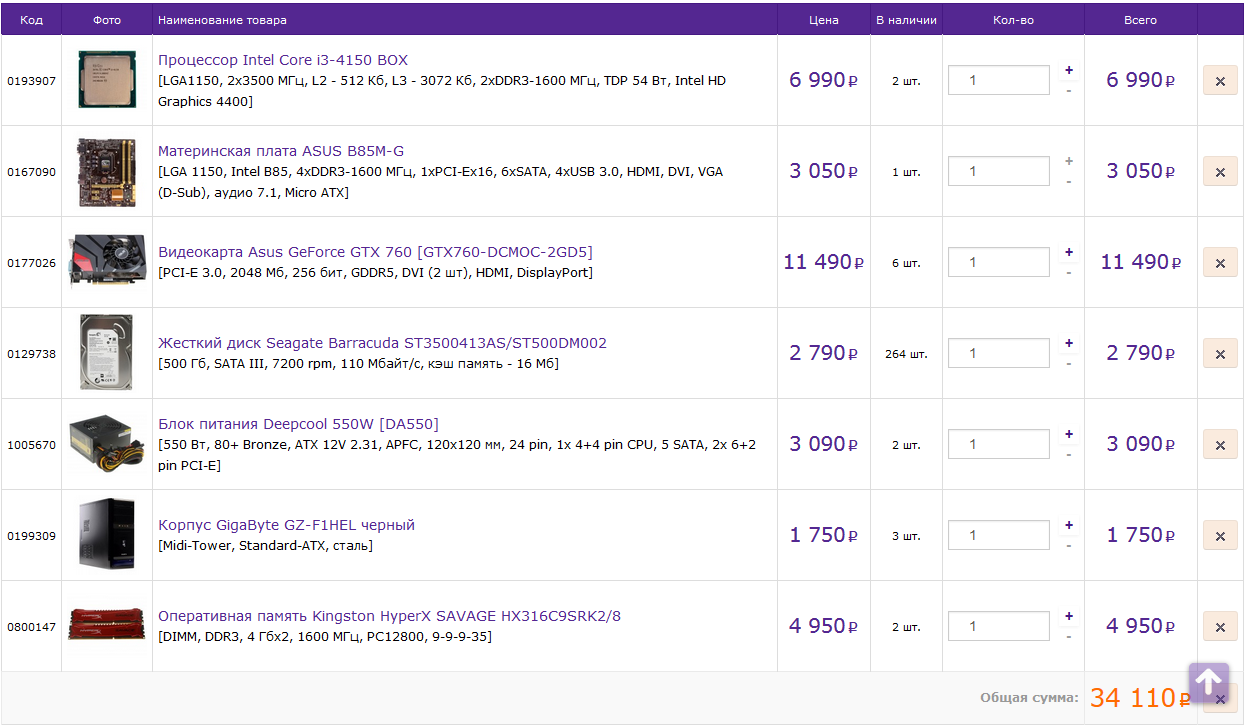Open Материнская плата ASUS B85M-G link

[x=281, y=151]
